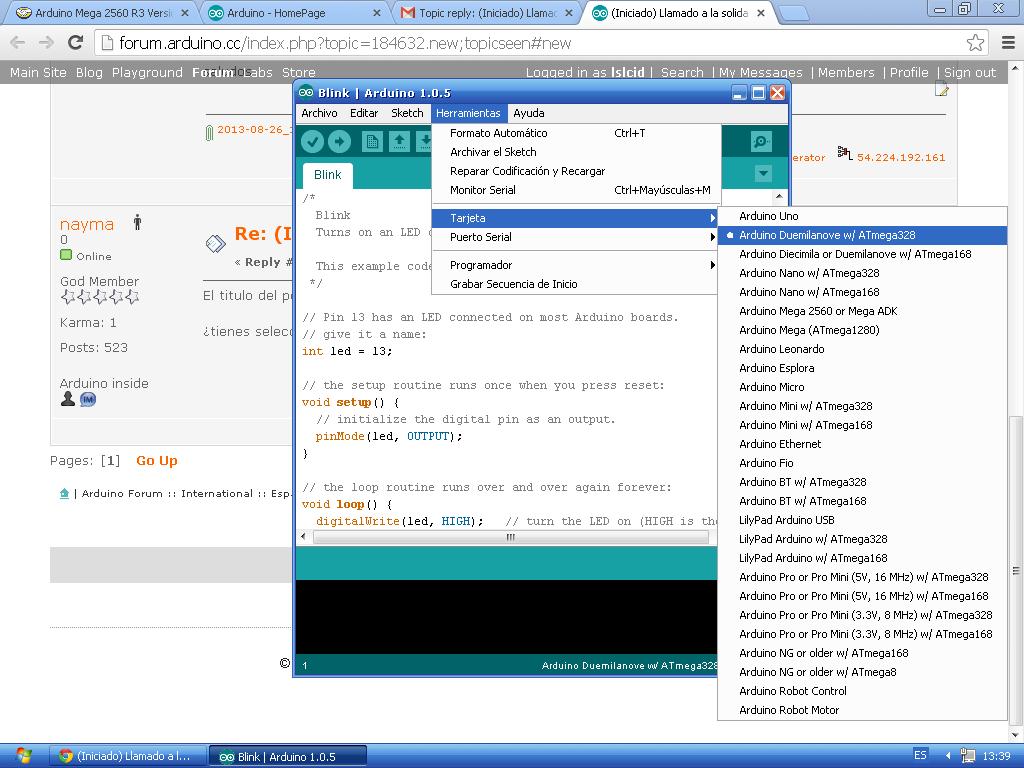
Task: Click the Go Up link
Action: (x=157, y=460)
